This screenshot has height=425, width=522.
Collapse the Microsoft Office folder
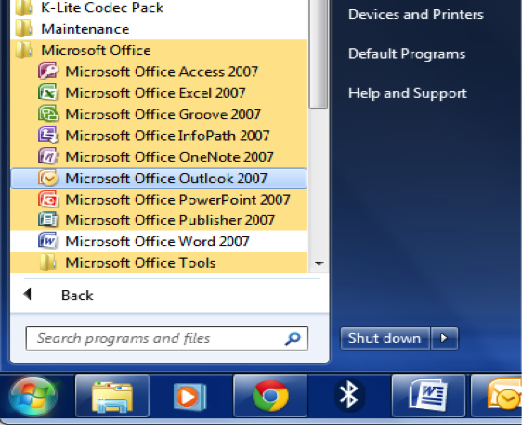159,50
